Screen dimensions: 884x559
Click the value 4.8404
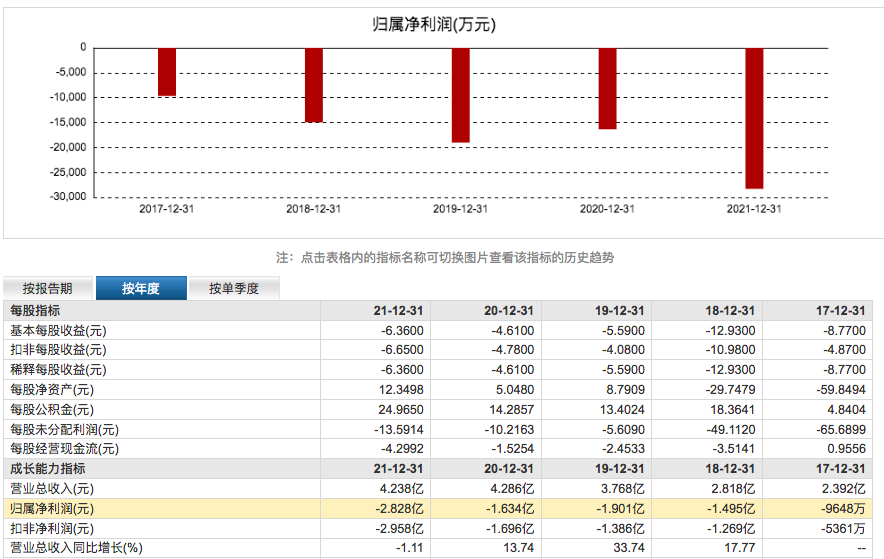click(x=847, y=410)
